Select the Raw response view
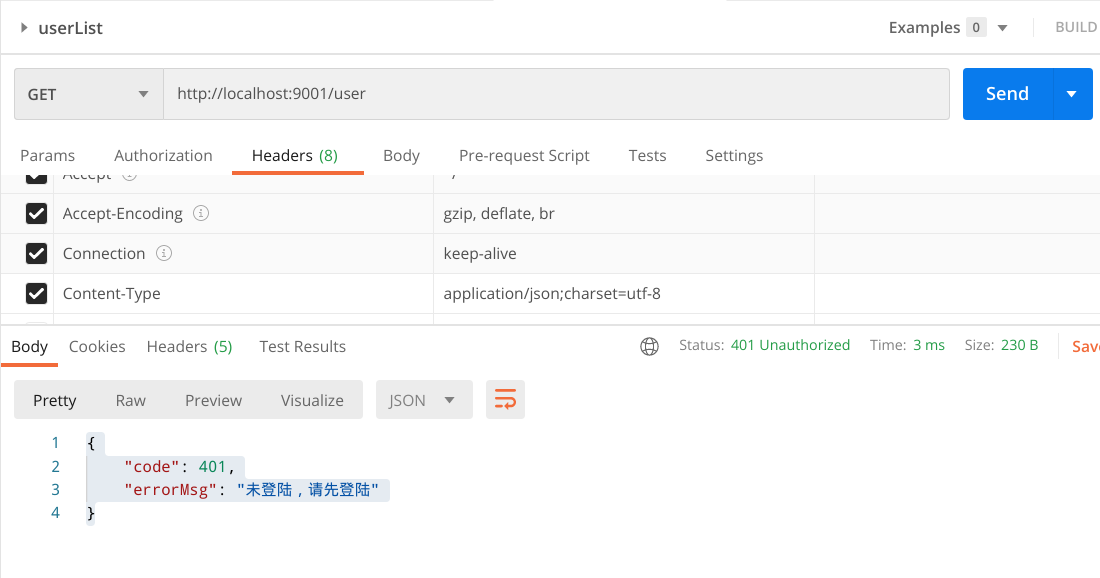Image resolution: width=1100 pixels, height=578 pixels. (130, 400)
